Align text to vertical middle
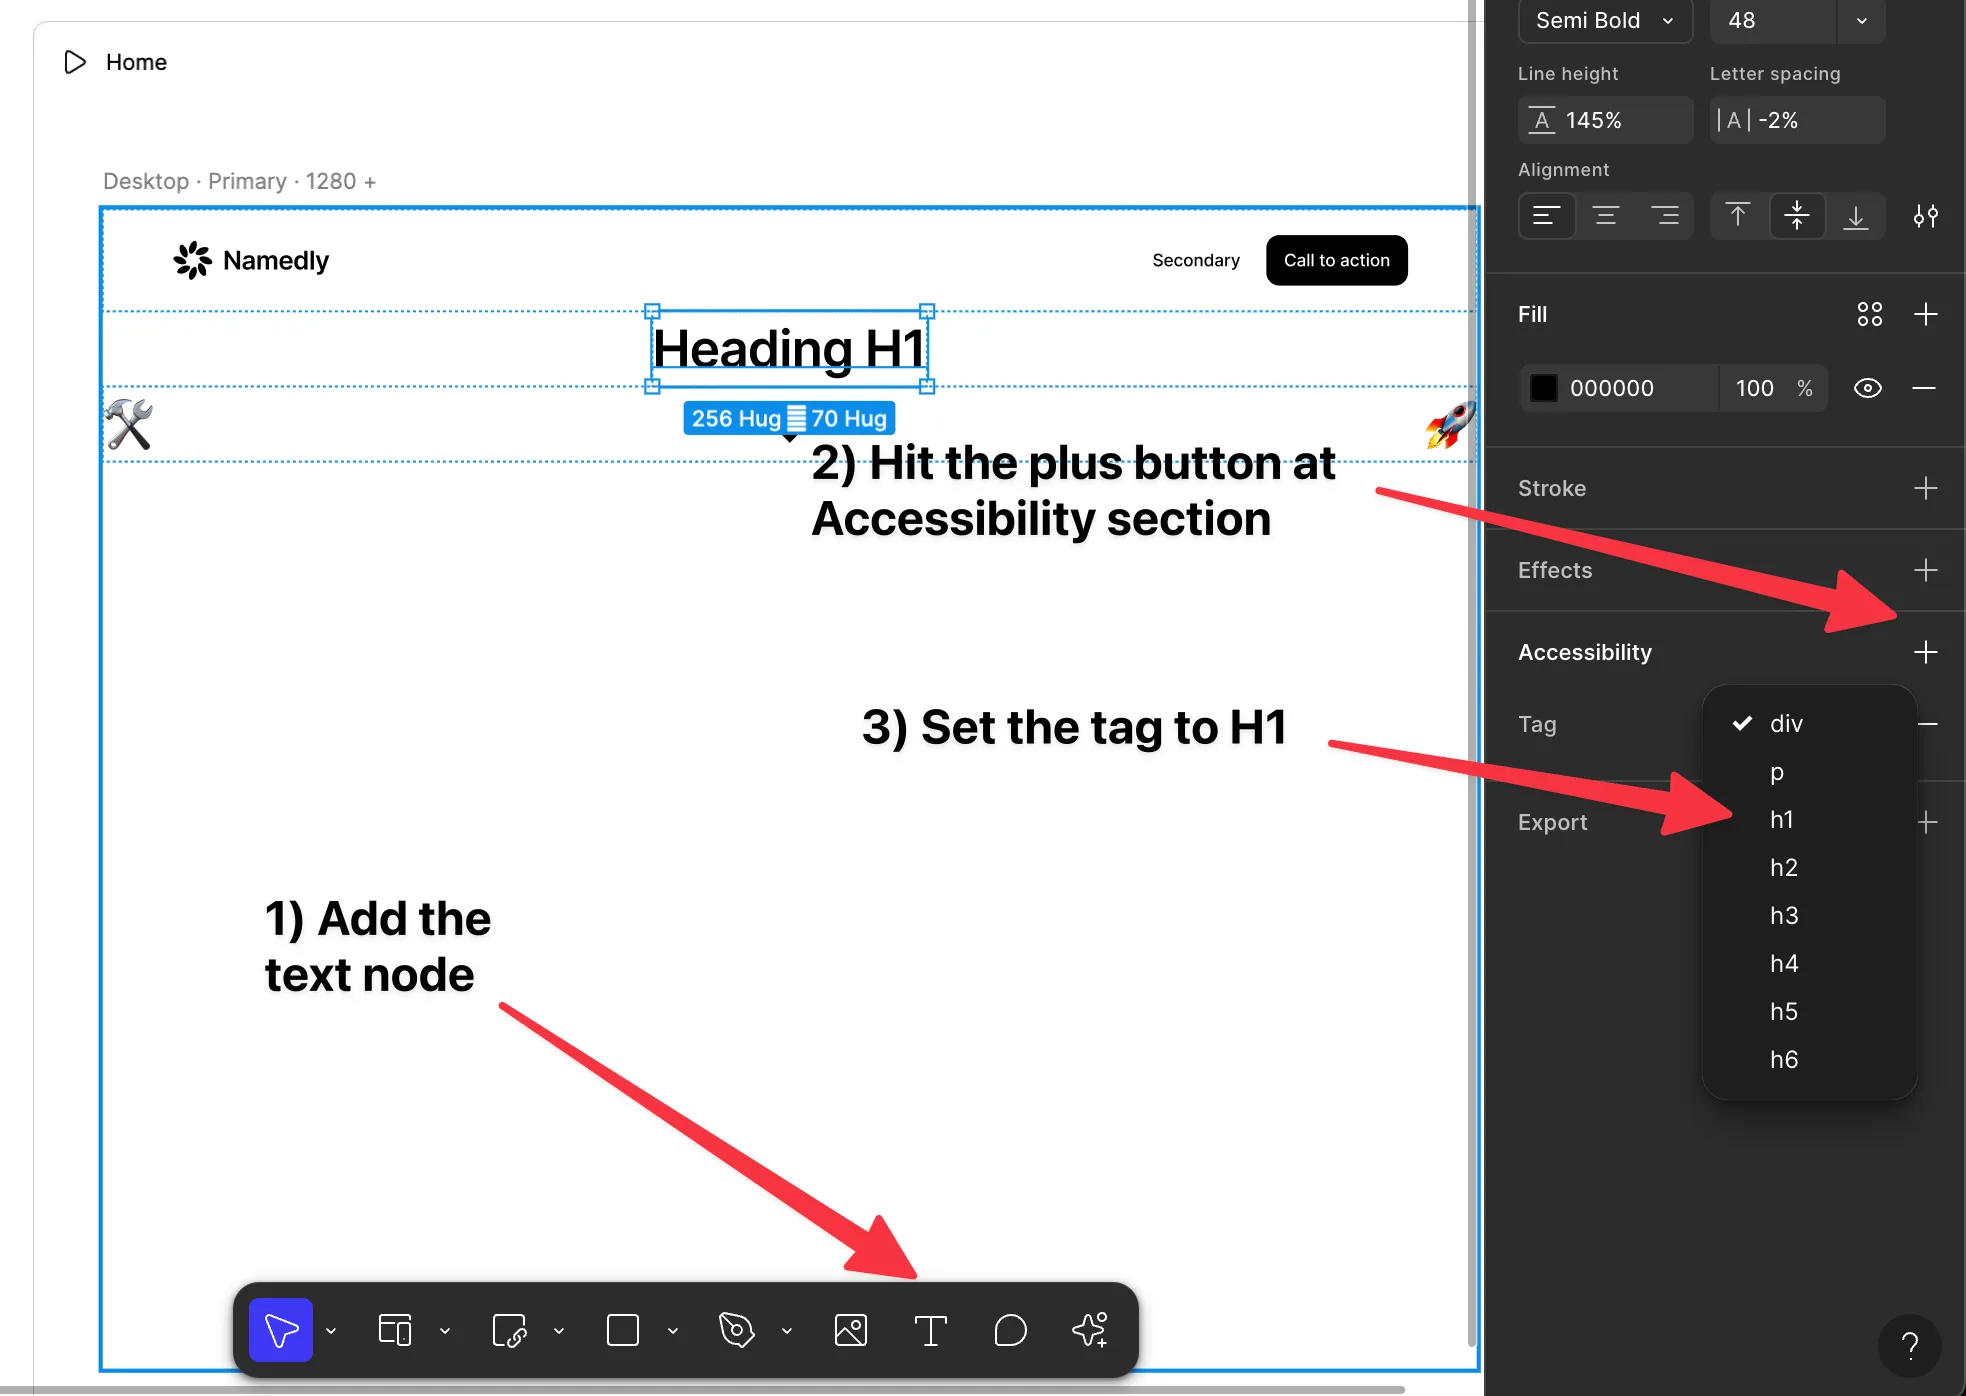Viewport: 1966px width, 1396px height. tap(1797, 216)
